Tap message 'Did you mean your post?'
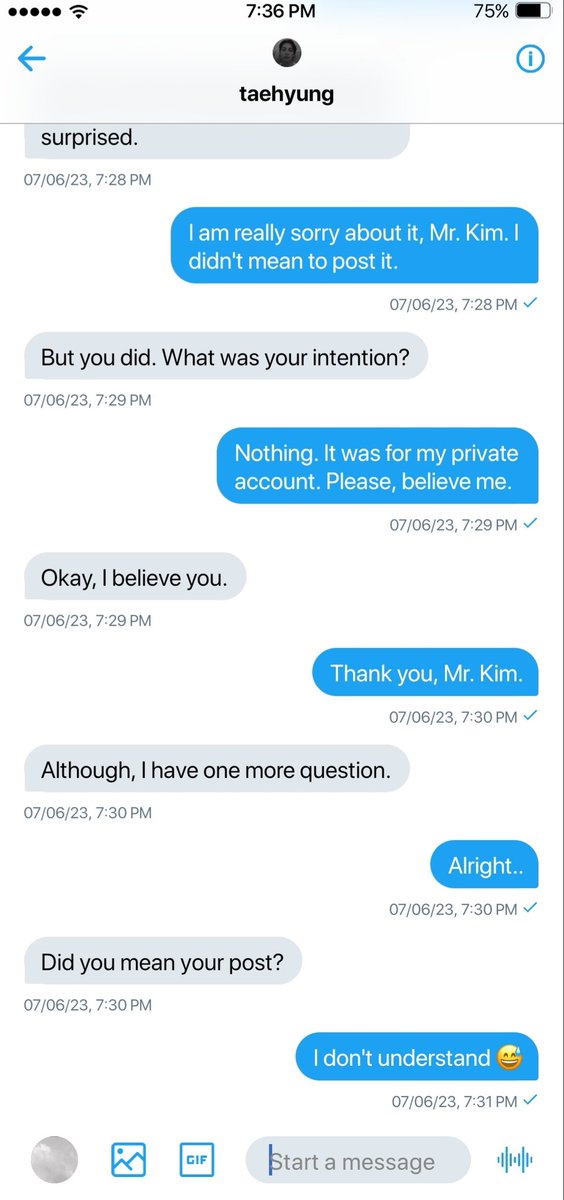The width and height of the screenshot is (564, 1200). click(162, 962)
